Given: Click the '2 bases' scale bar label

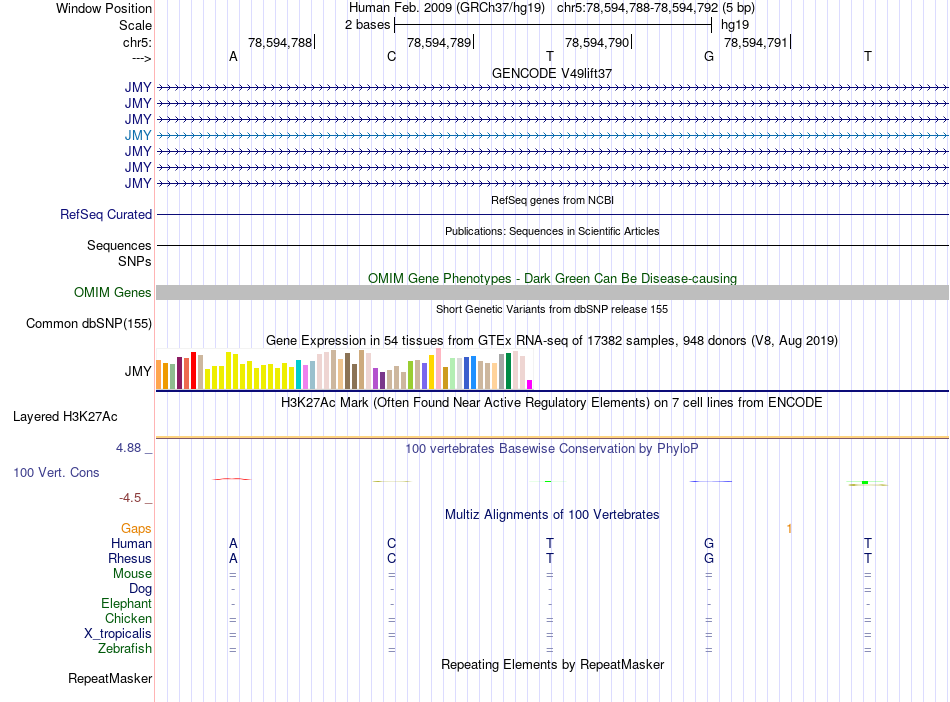Looking at the screenshot, I should 367,25.
